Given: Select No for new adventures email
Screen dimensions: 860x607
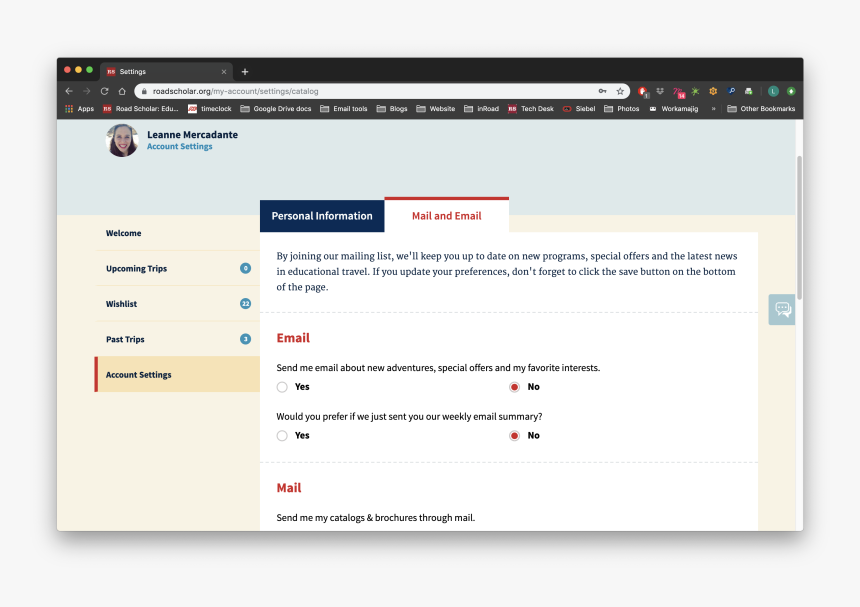Looking at the screenshot, I should (x=514, y=387).
